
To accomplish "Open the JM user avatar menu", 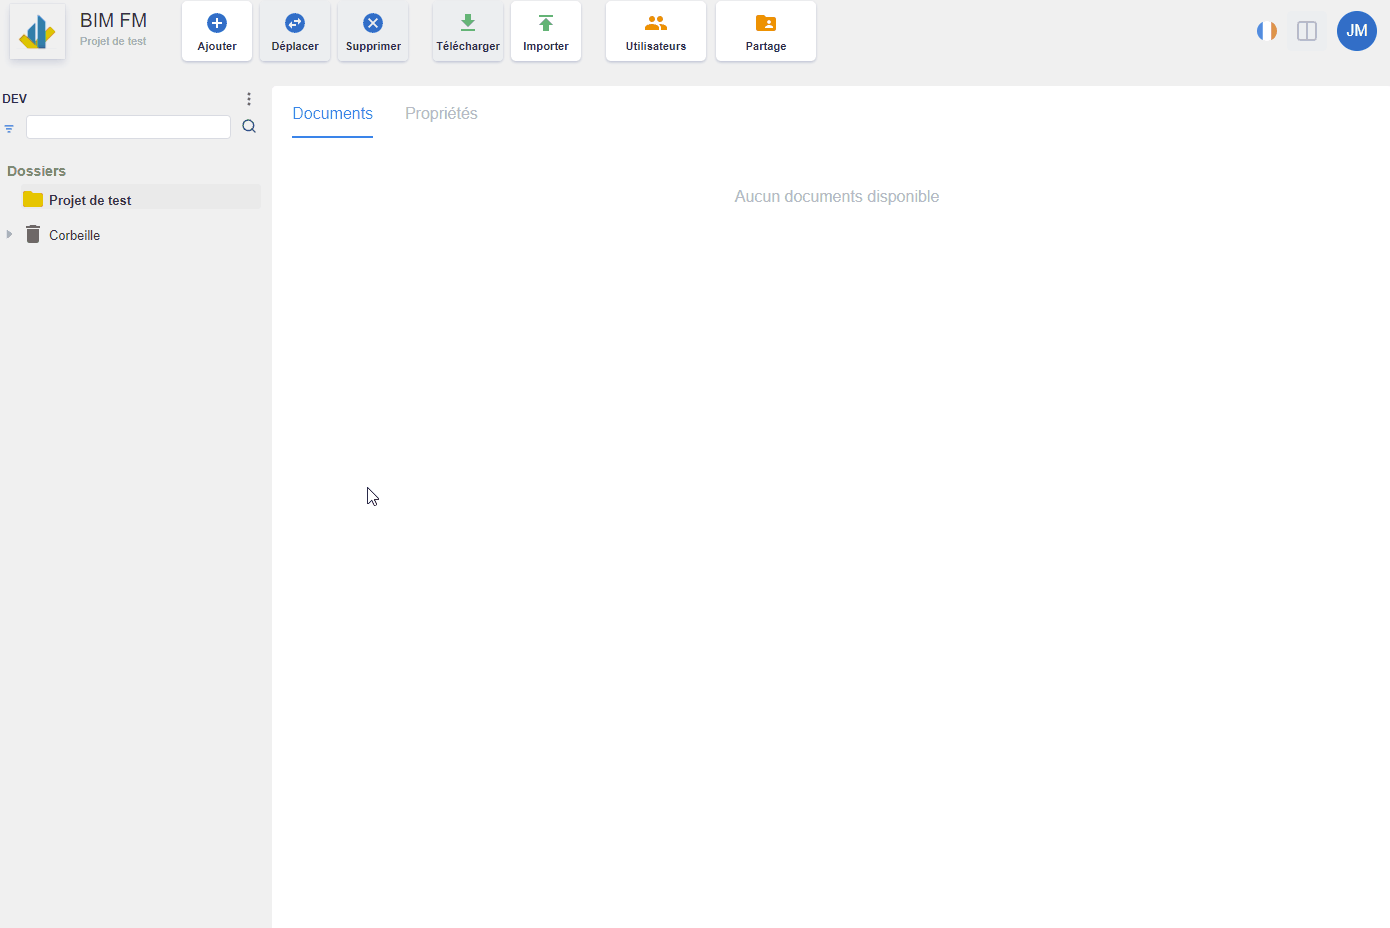I will point(1357,31).
